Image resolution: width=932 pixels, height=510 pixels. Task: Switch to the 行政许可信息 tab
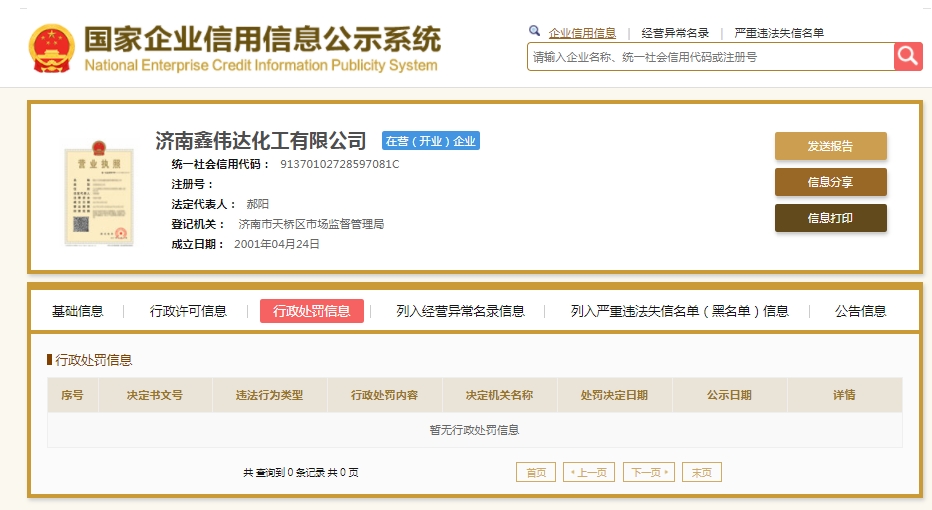tap(188, 311)
